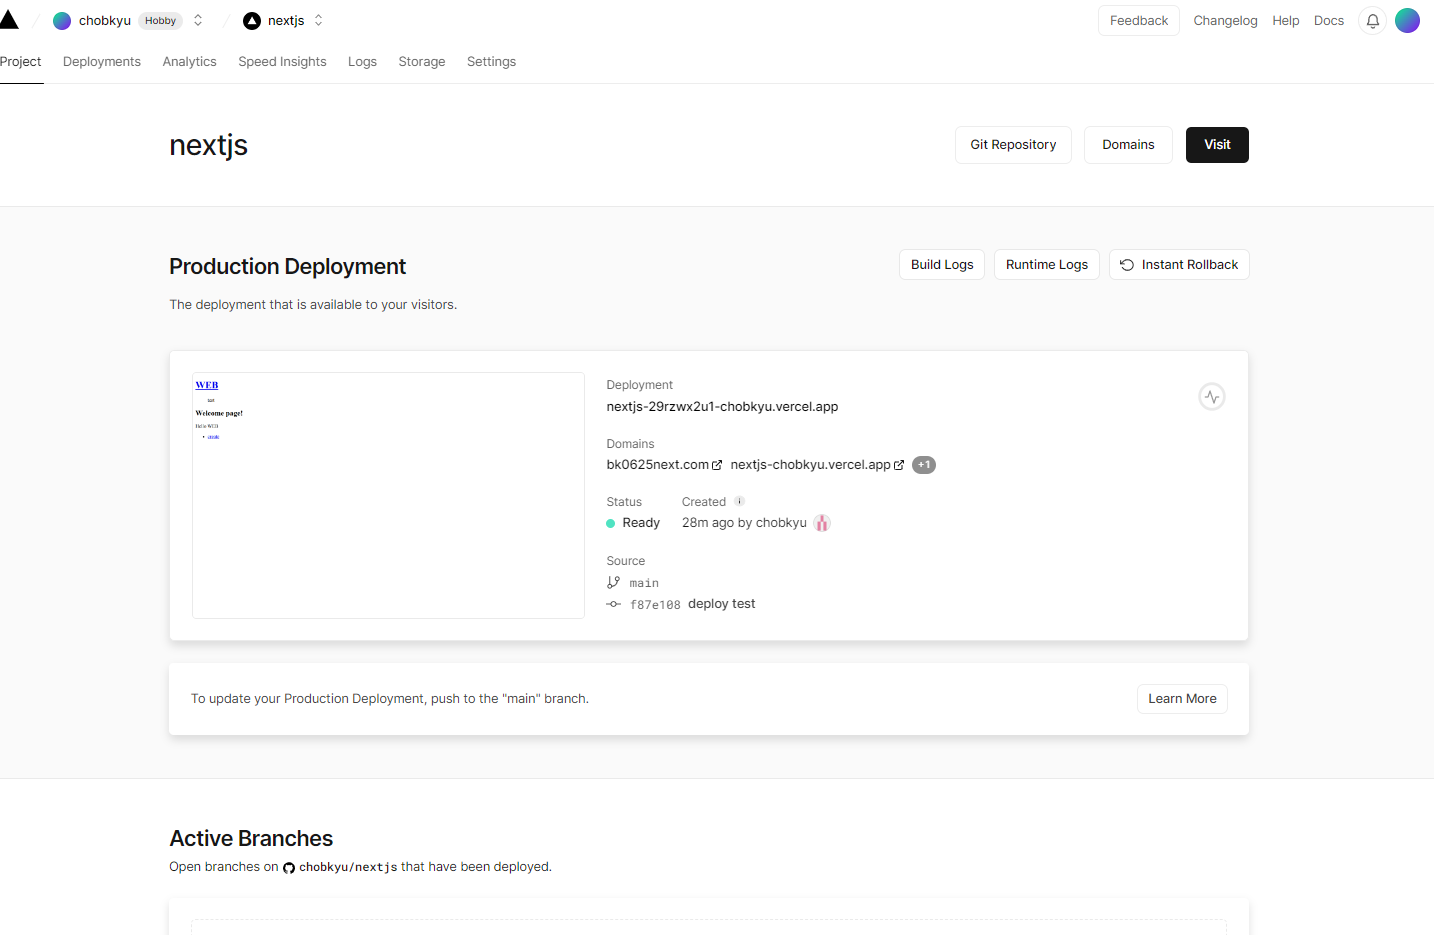Image resolution: width=1434 pixels, height=935 pixels.
Task: Click the Feedback button
Action: [1139, 21]
